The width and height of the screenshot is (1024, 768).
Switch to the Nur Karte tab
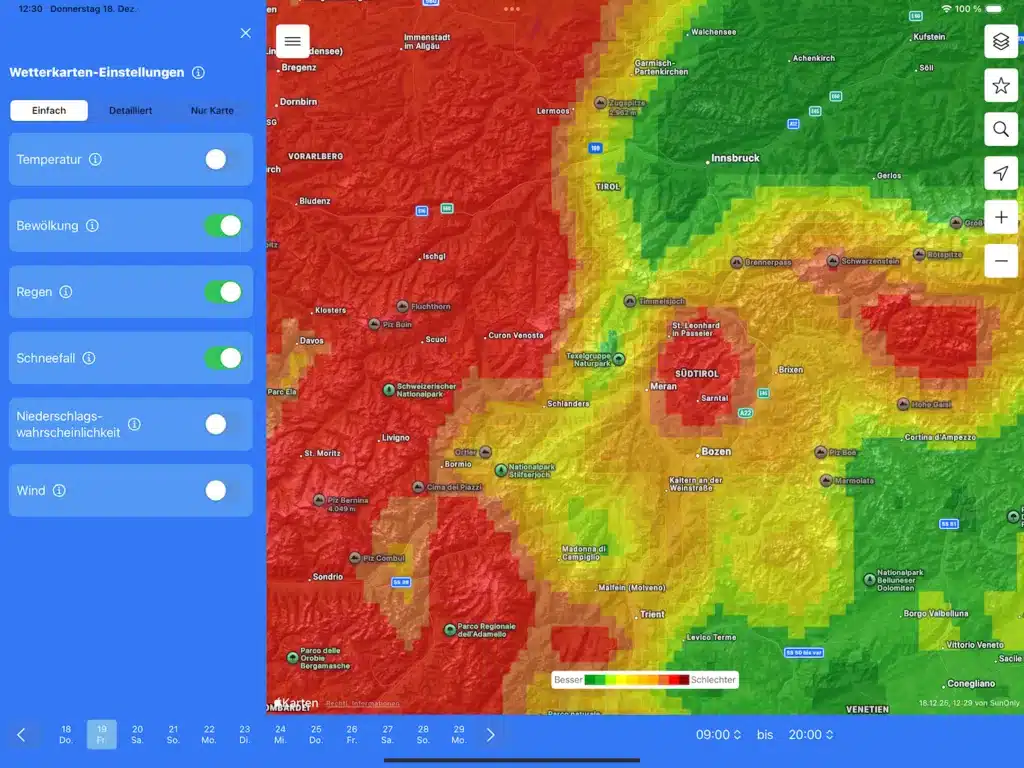coord(212,110)
